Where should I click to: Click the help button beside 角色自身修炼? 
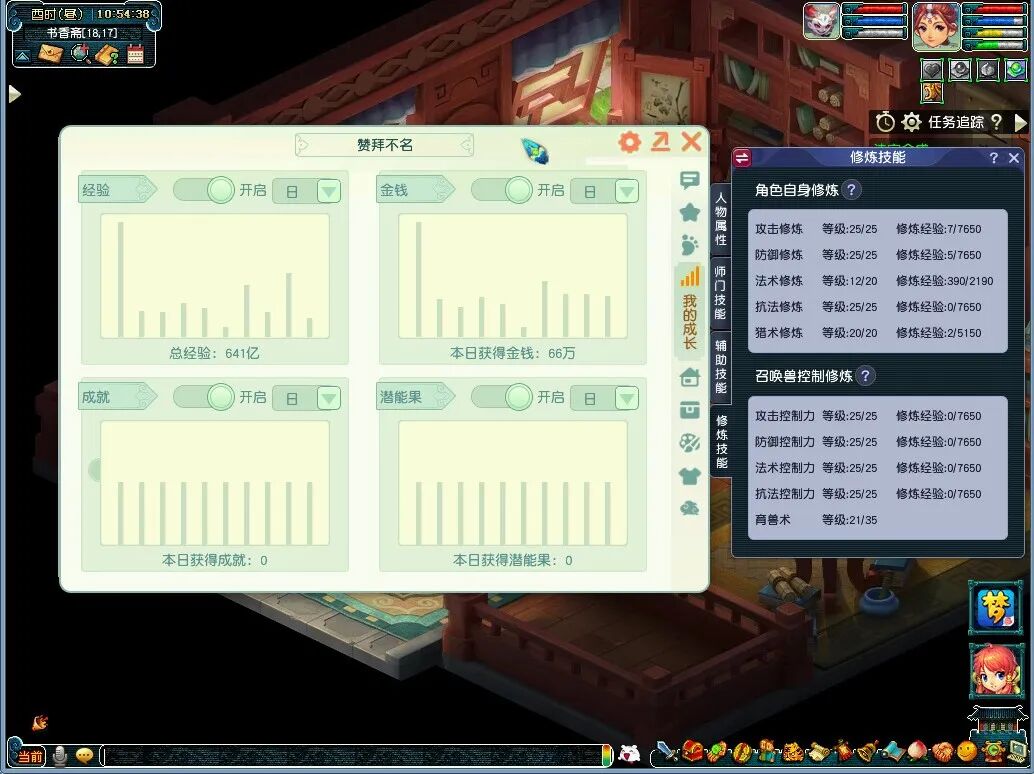(x=851, y=190)
